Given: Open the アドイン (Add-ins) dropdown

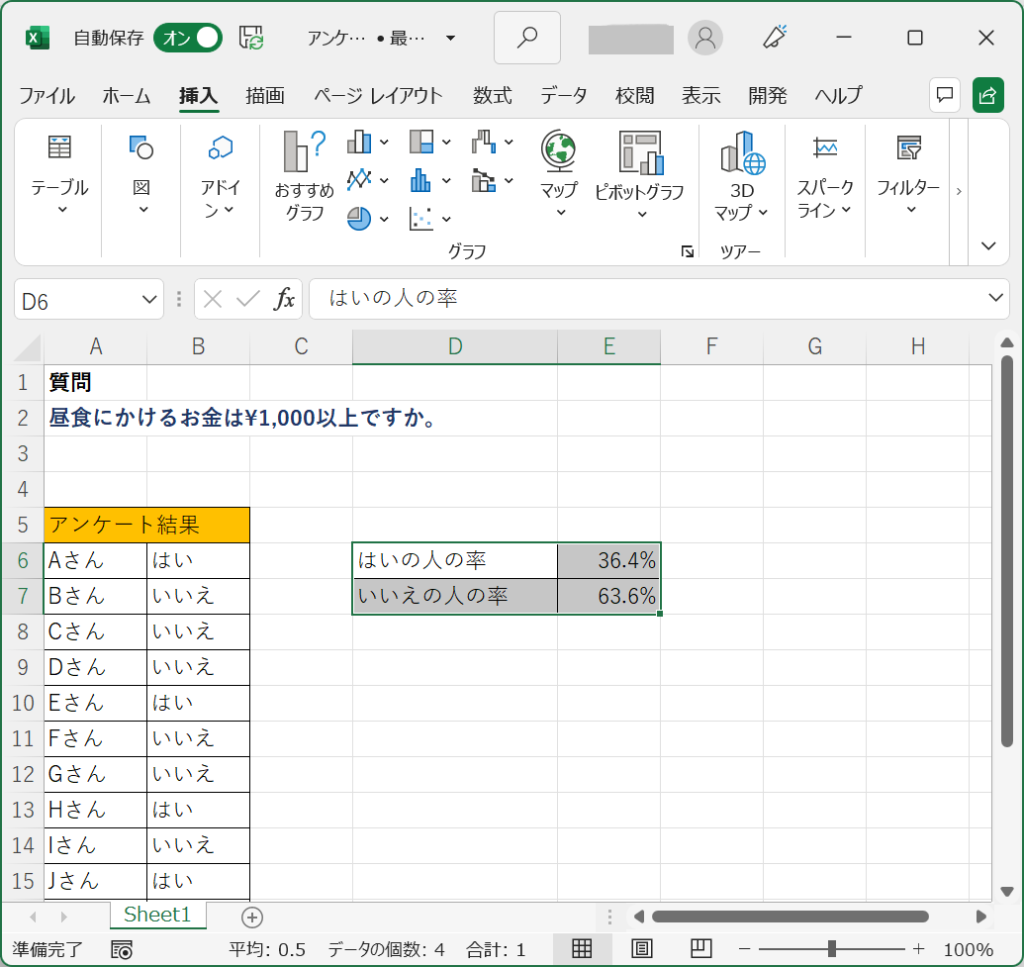Looking at the screenshot, I should point(220,175).
